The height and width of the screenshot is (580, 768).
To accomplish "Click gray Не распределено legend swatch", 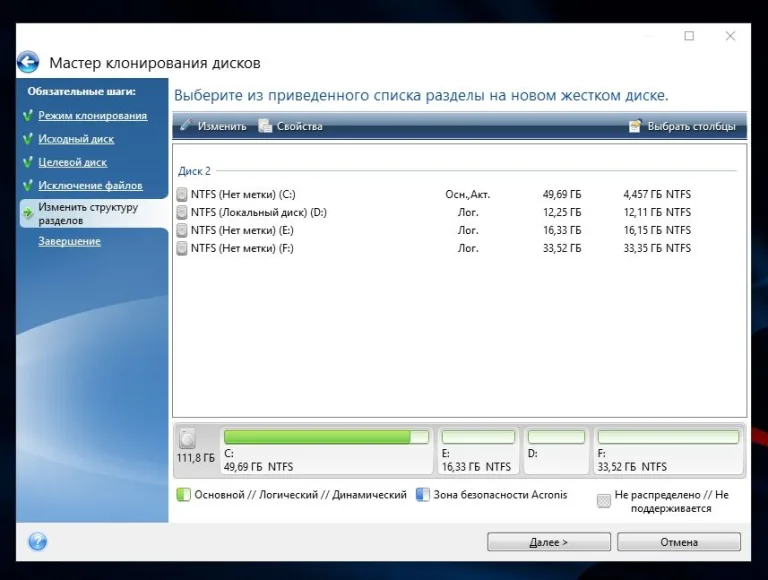I will [x=603, y=501].
